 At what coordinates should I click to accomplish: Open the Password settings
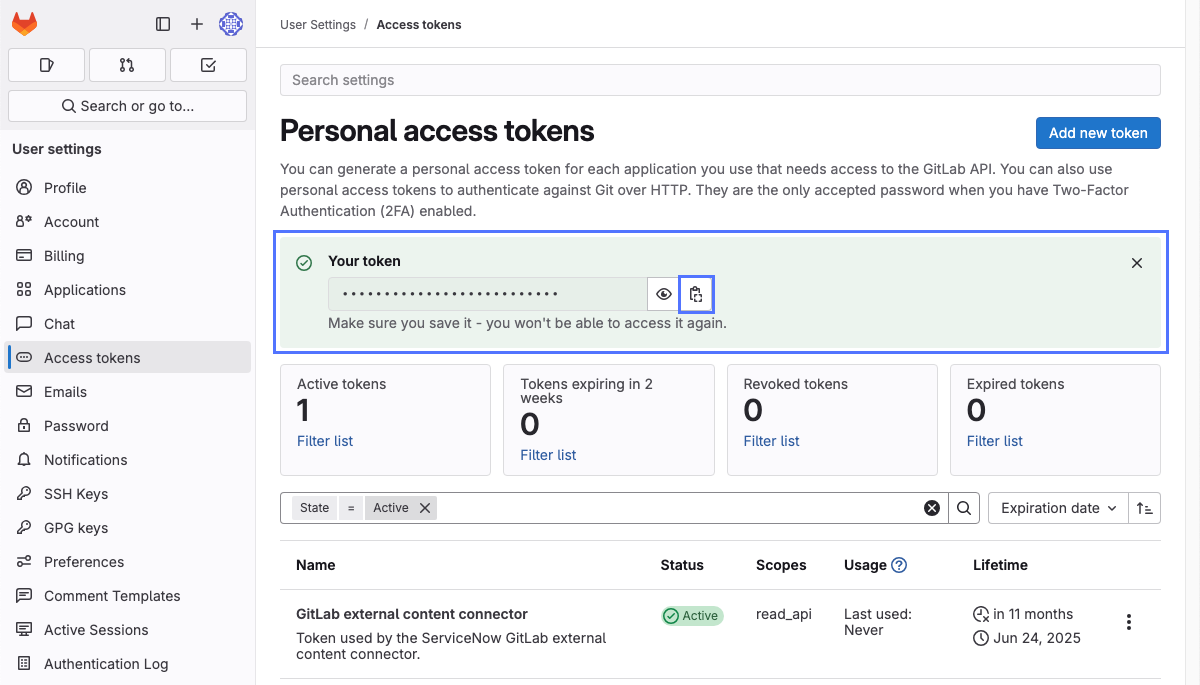point(128,426)
